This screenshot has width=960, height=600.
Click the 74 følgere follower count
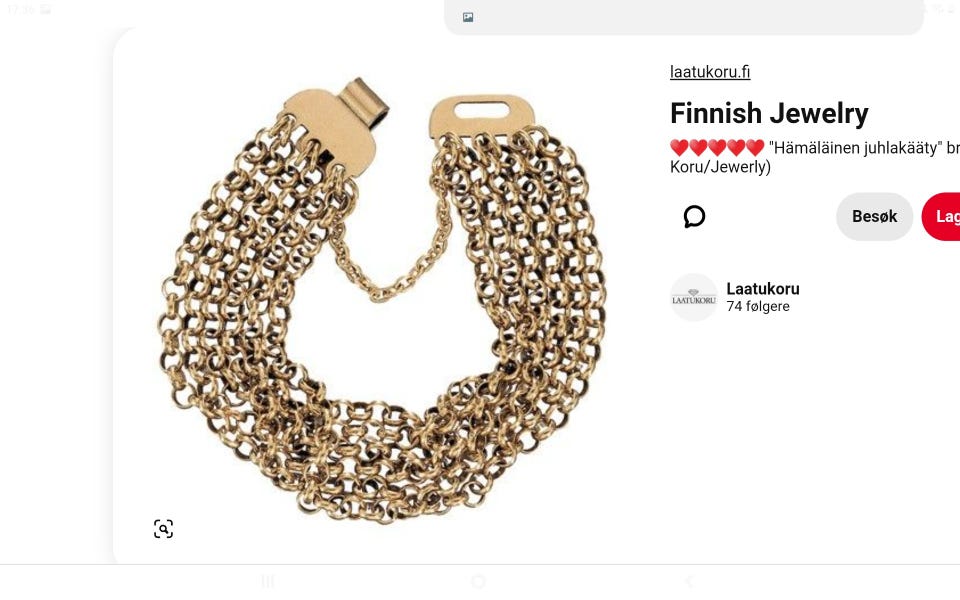pyautogui.click(x=758, y=307)
